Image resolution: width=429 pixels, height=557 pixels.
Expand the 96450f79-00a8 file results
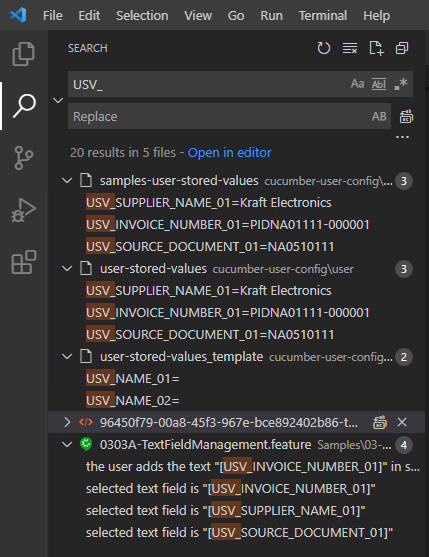click(x=67, y=422)
